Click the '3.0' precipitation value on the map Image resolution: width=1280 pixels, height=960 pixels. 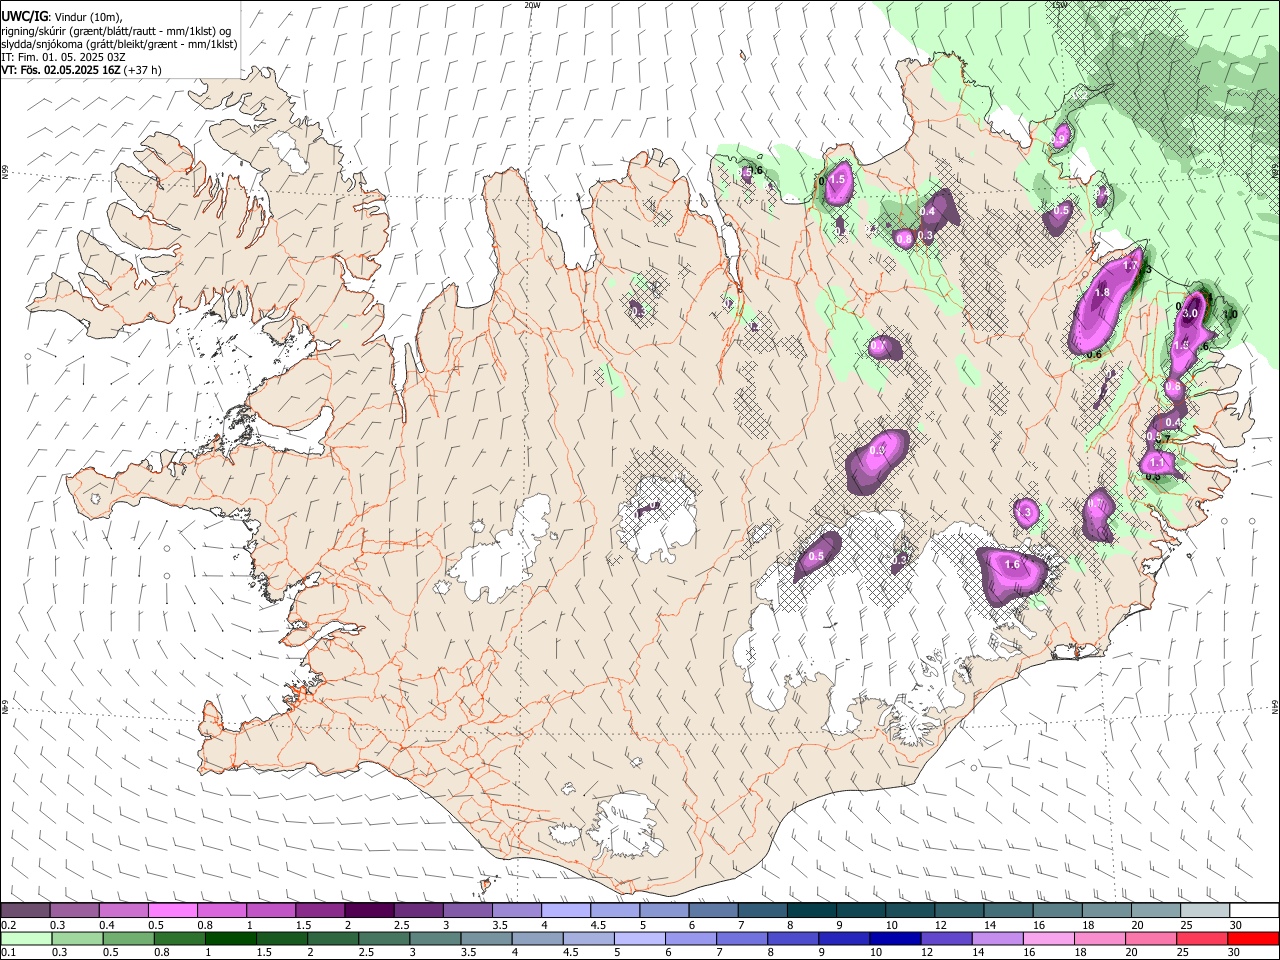pos(1190,313)
